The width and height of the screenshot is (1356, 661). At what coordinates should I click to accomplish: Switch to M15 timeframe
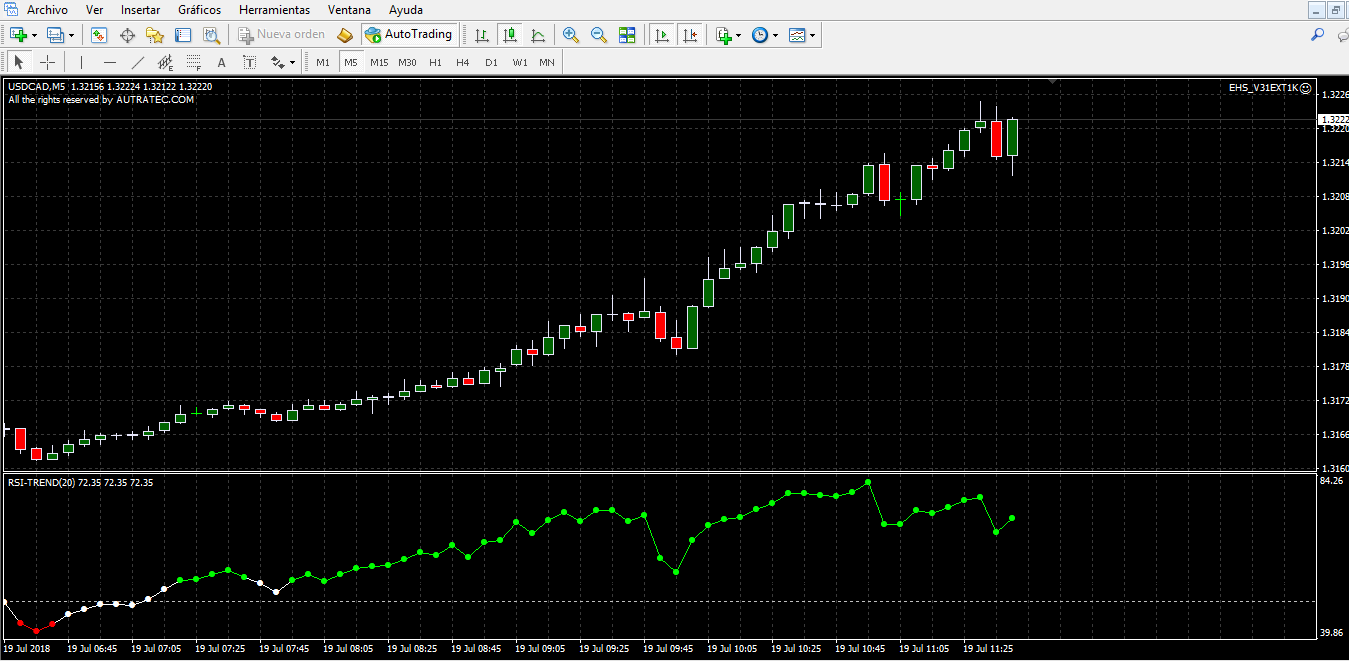pos(379,62)
